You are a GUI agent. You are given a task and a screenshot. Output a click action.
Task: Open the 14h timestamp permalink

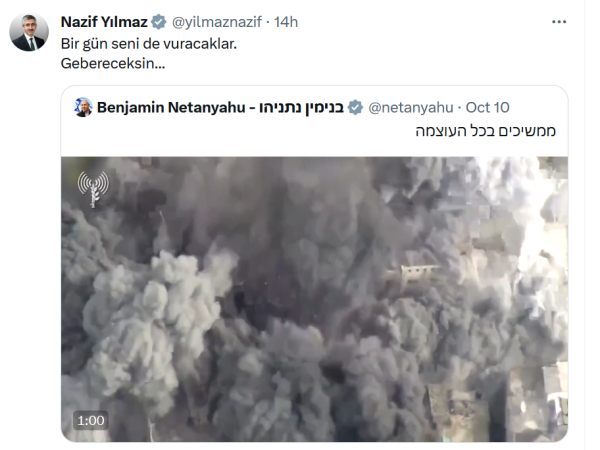tap(286, 22)
